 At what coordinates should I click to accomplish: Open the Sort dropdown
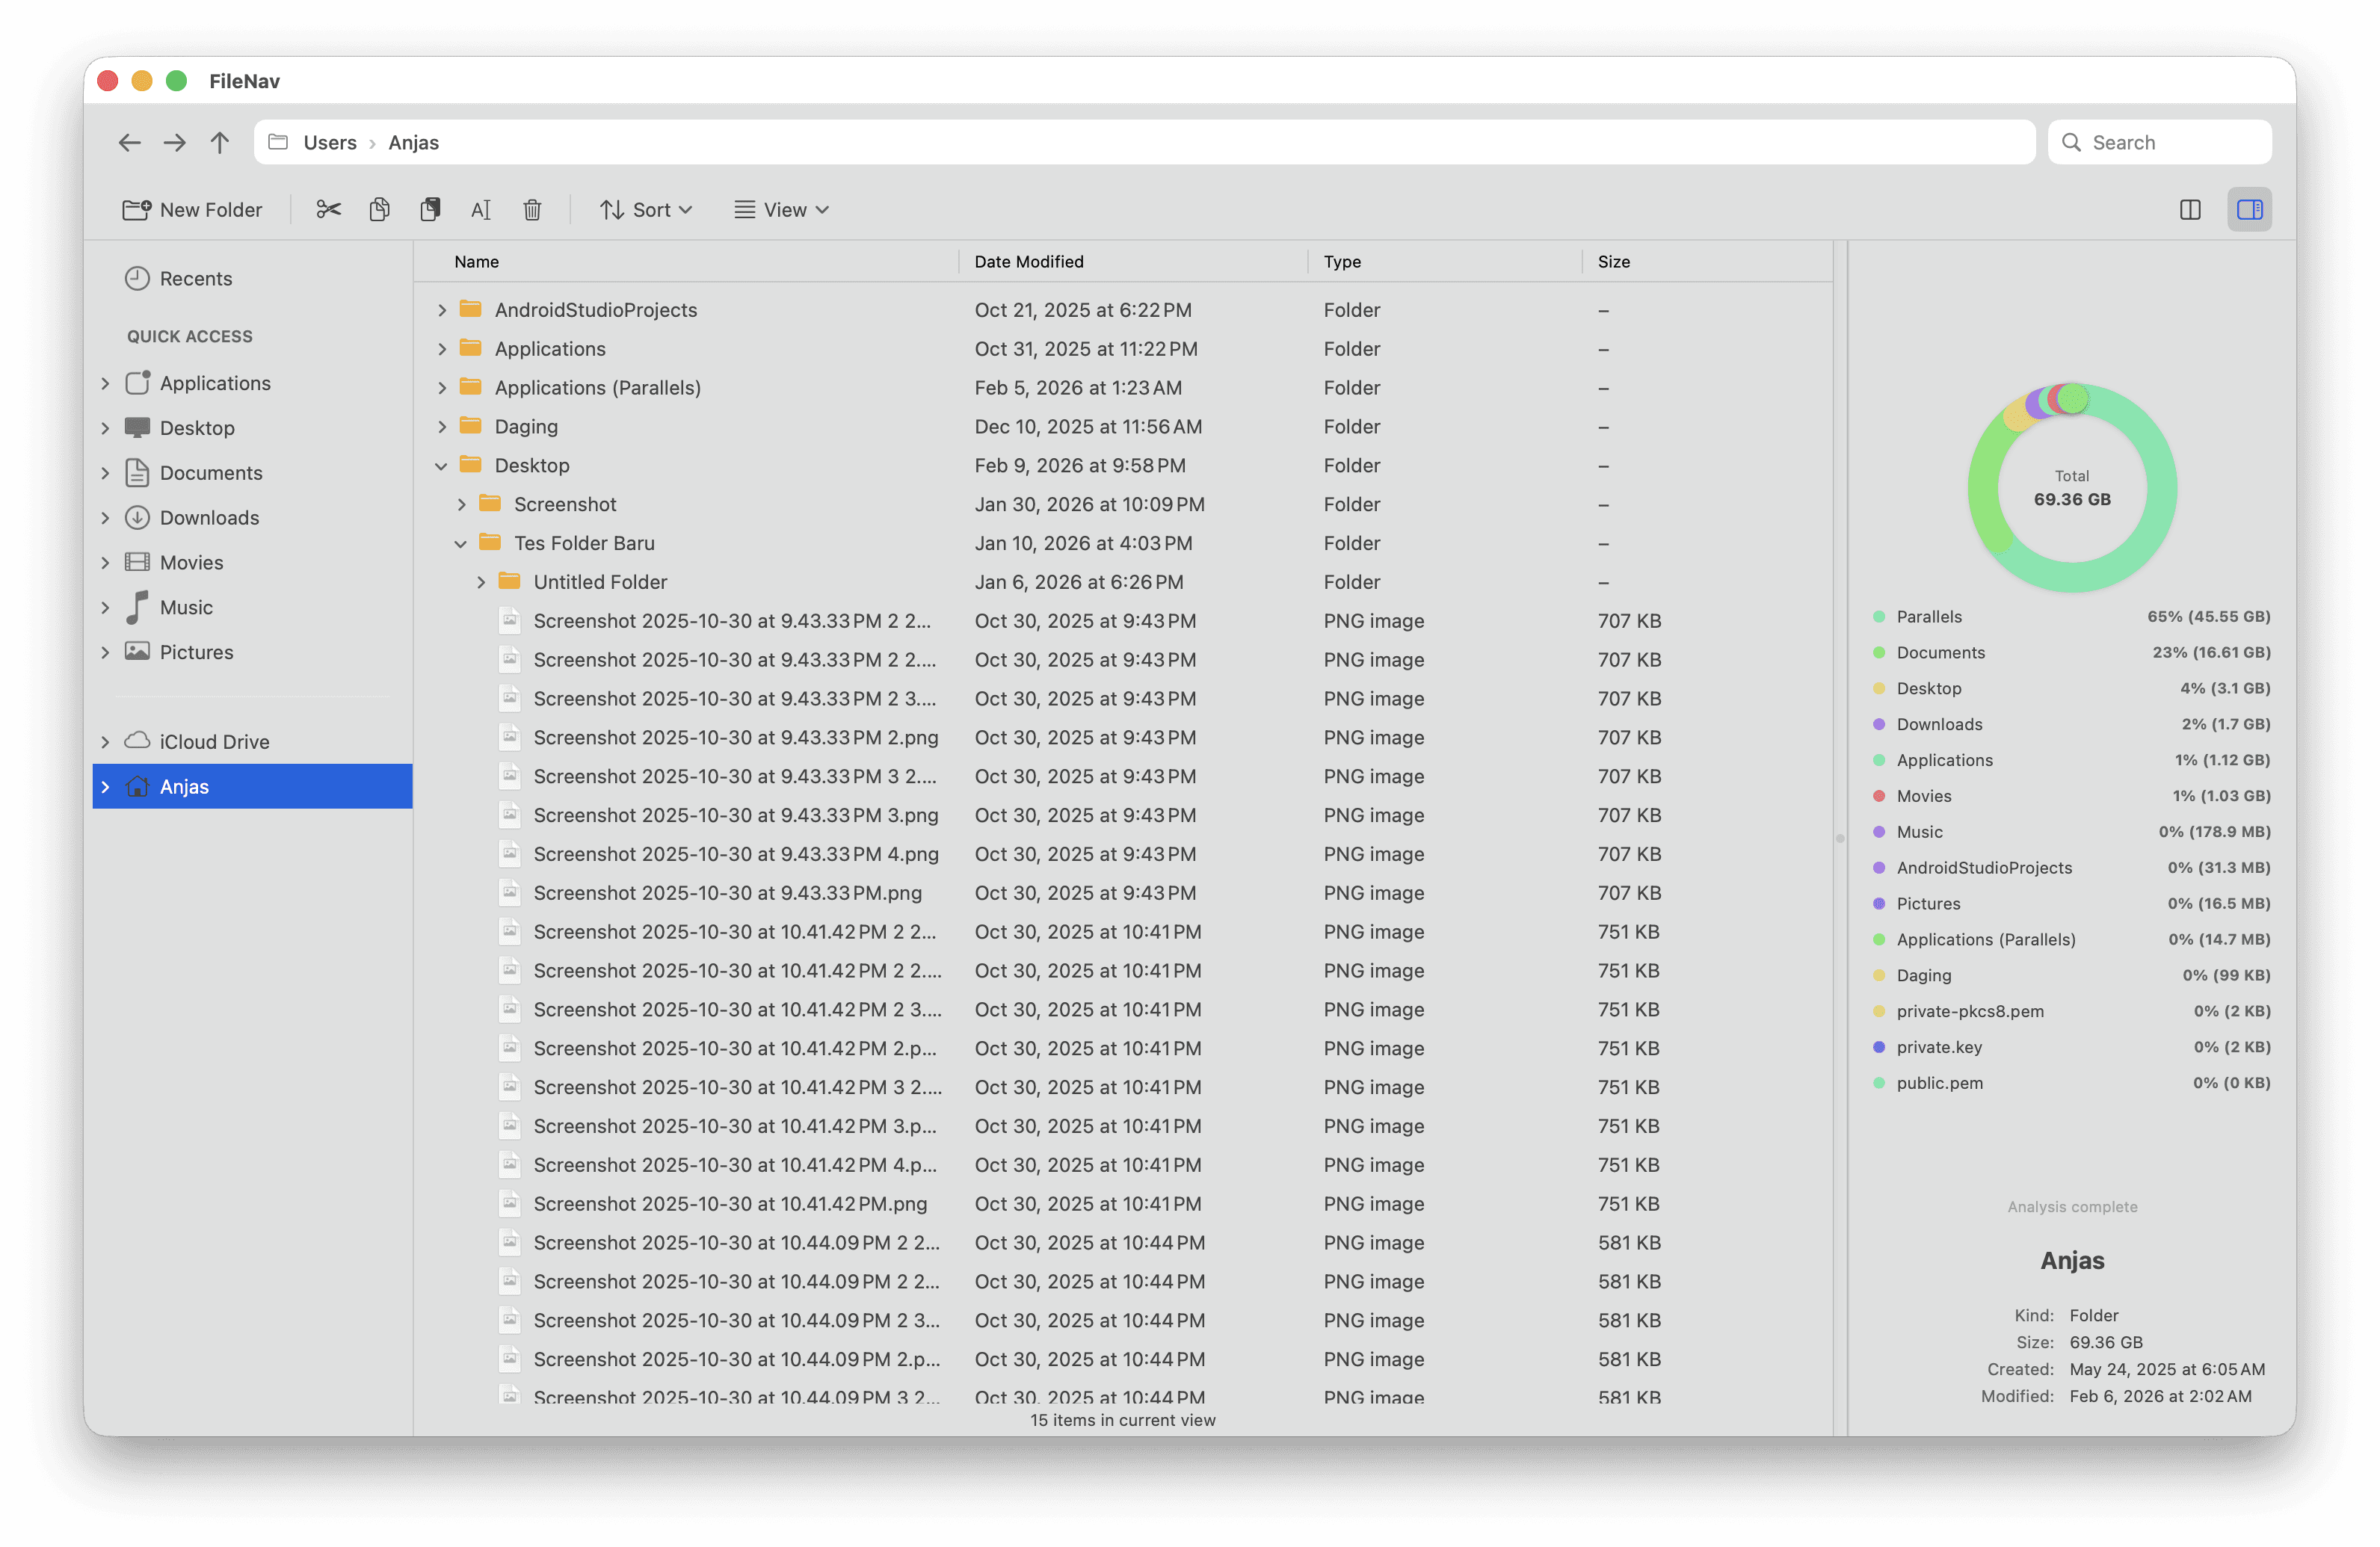pyautogui.click(x=646, y=209)
